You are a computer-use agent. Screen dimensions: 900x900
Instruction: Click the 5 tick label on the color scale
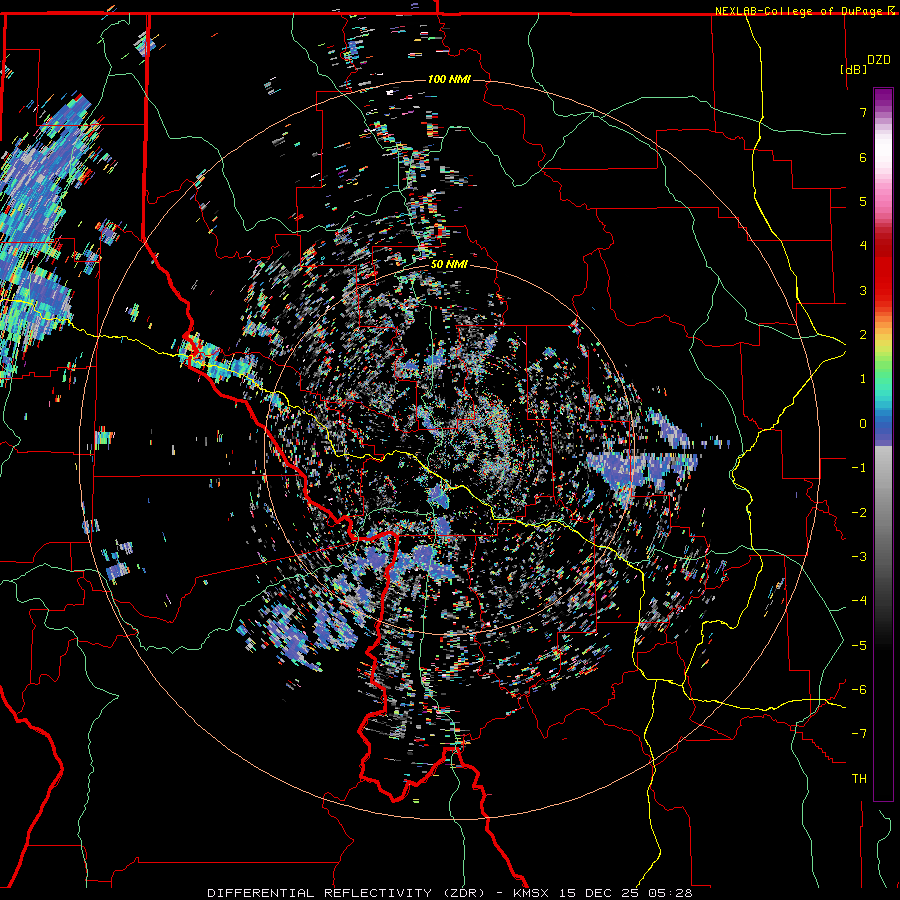863,201
